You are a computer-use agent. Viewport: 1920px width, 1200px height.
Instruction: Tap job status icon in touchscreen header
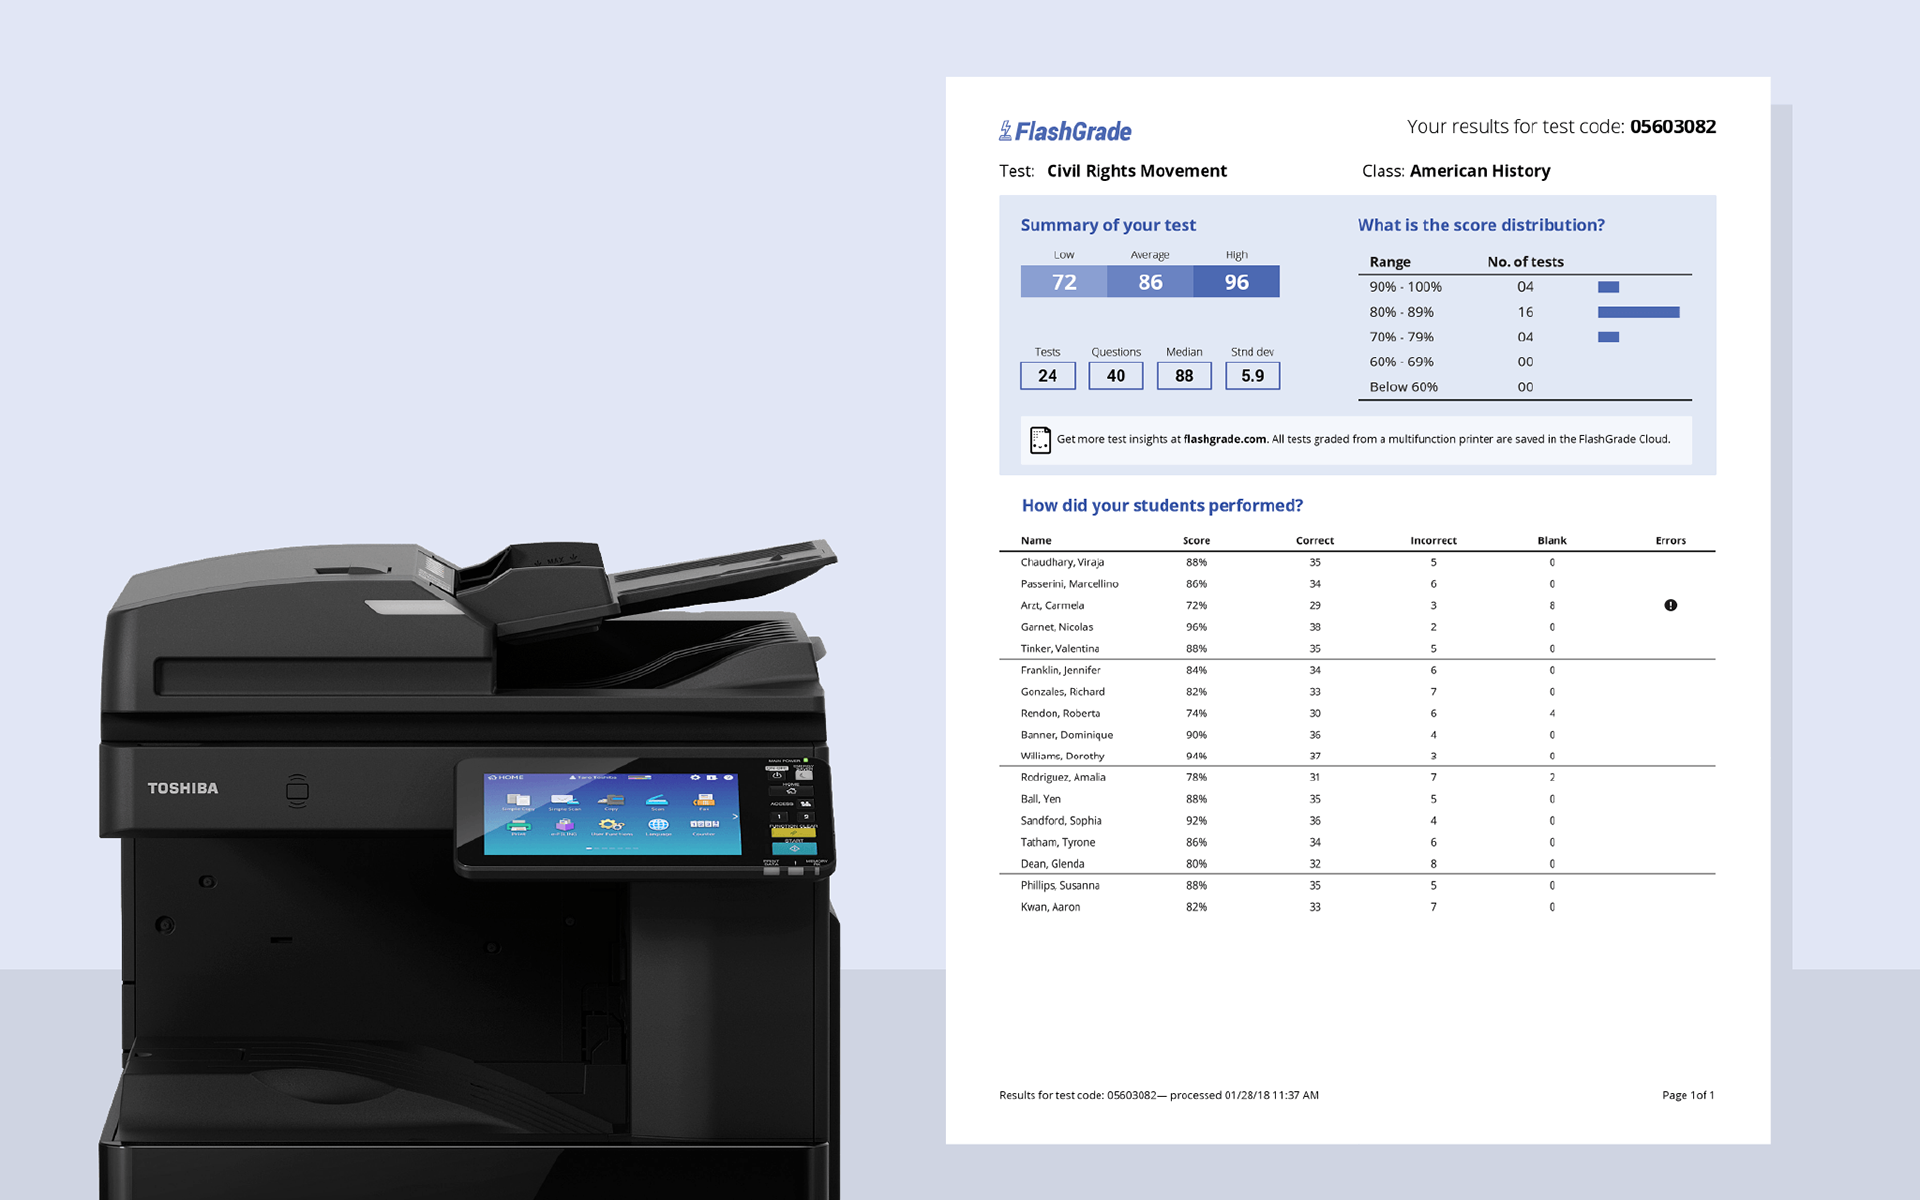pos(711,777)
